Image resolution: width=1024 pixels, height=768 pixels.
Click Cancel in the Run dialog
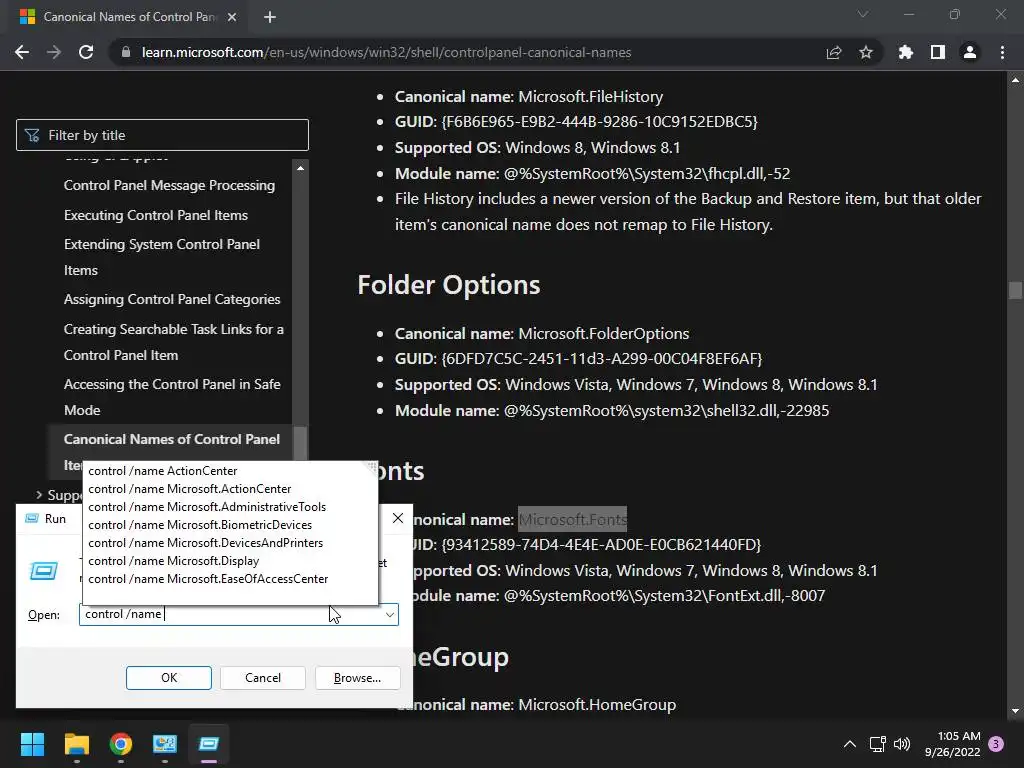[x=263, y=678]
